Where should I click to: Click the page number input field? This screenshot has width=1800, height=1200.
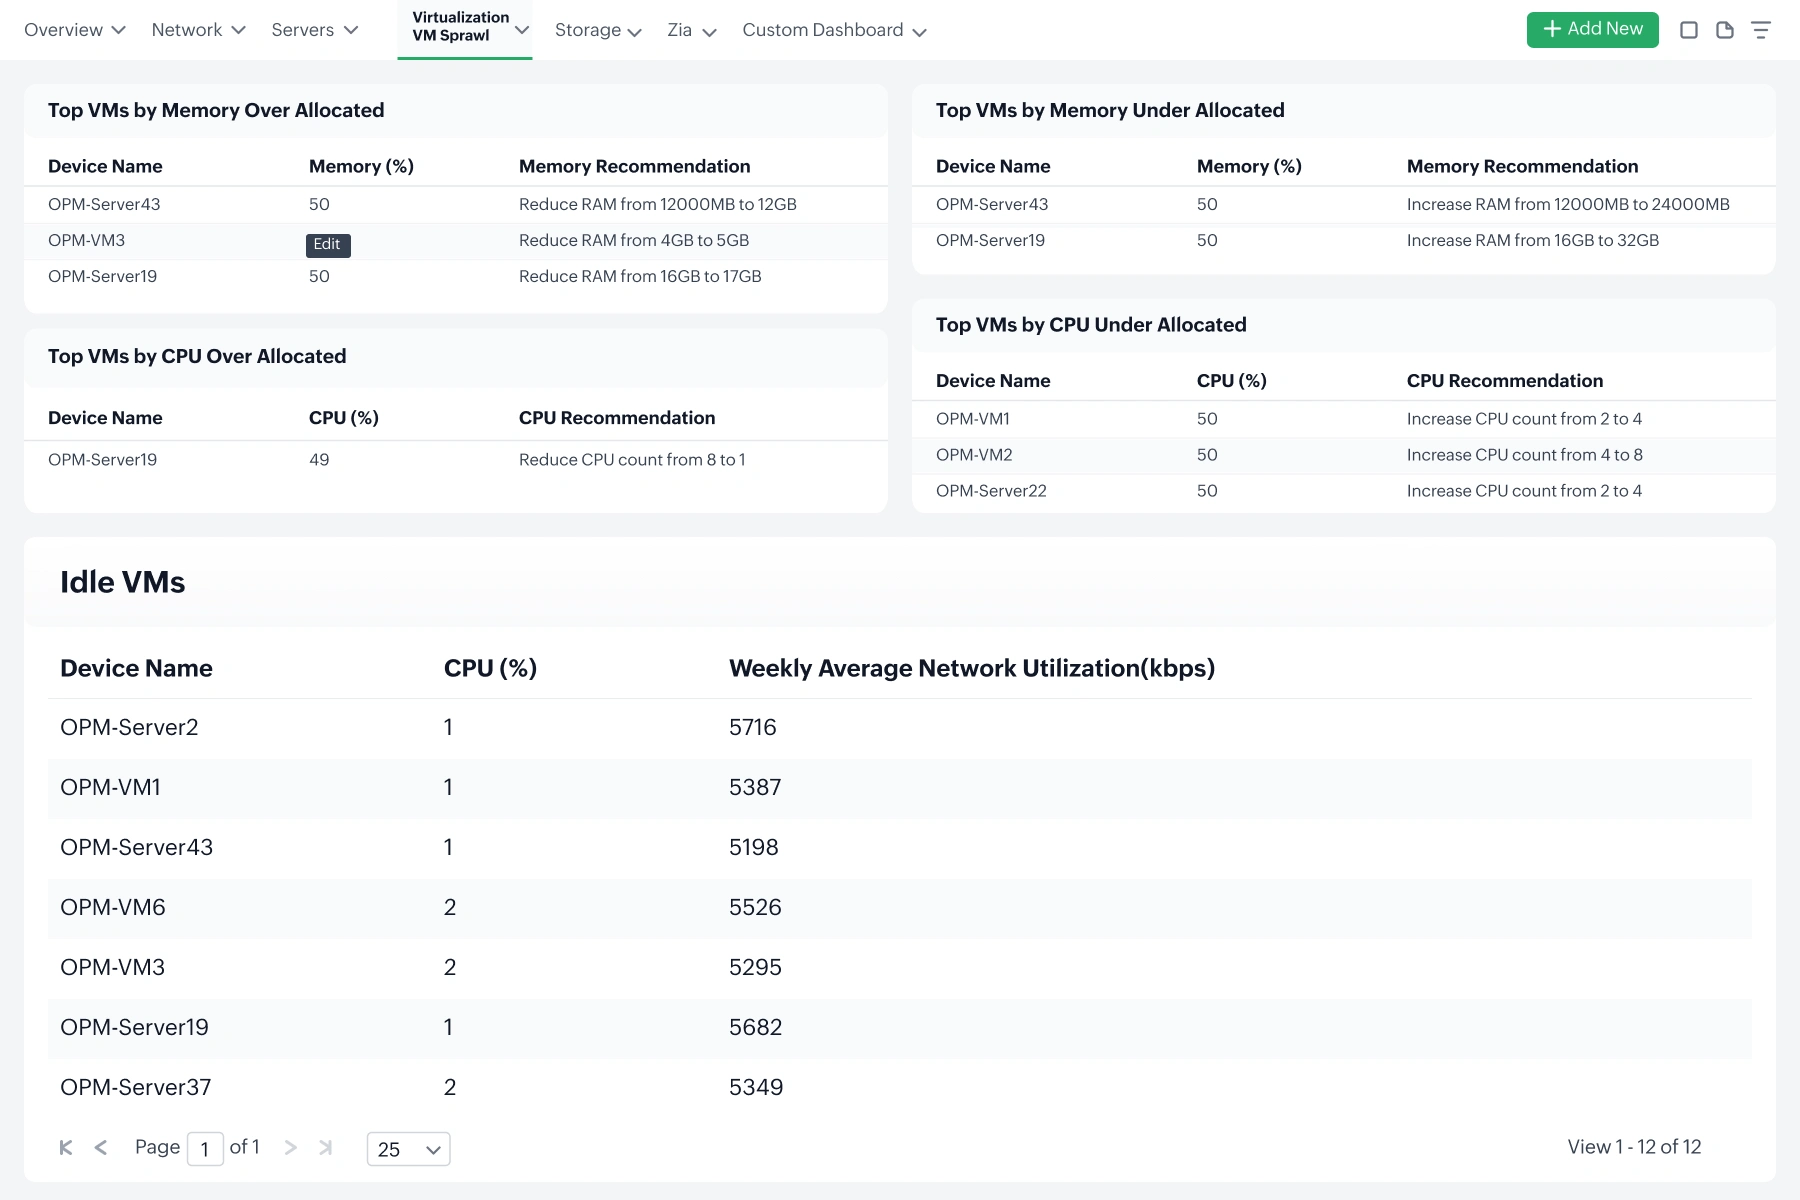[205, 1149]
